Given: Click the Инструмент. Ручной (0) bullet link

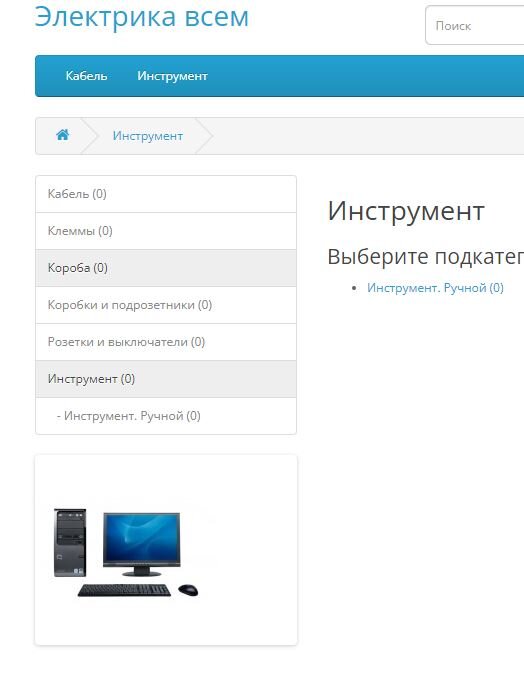Looking at the screenshot, I should tap(435, 288).
